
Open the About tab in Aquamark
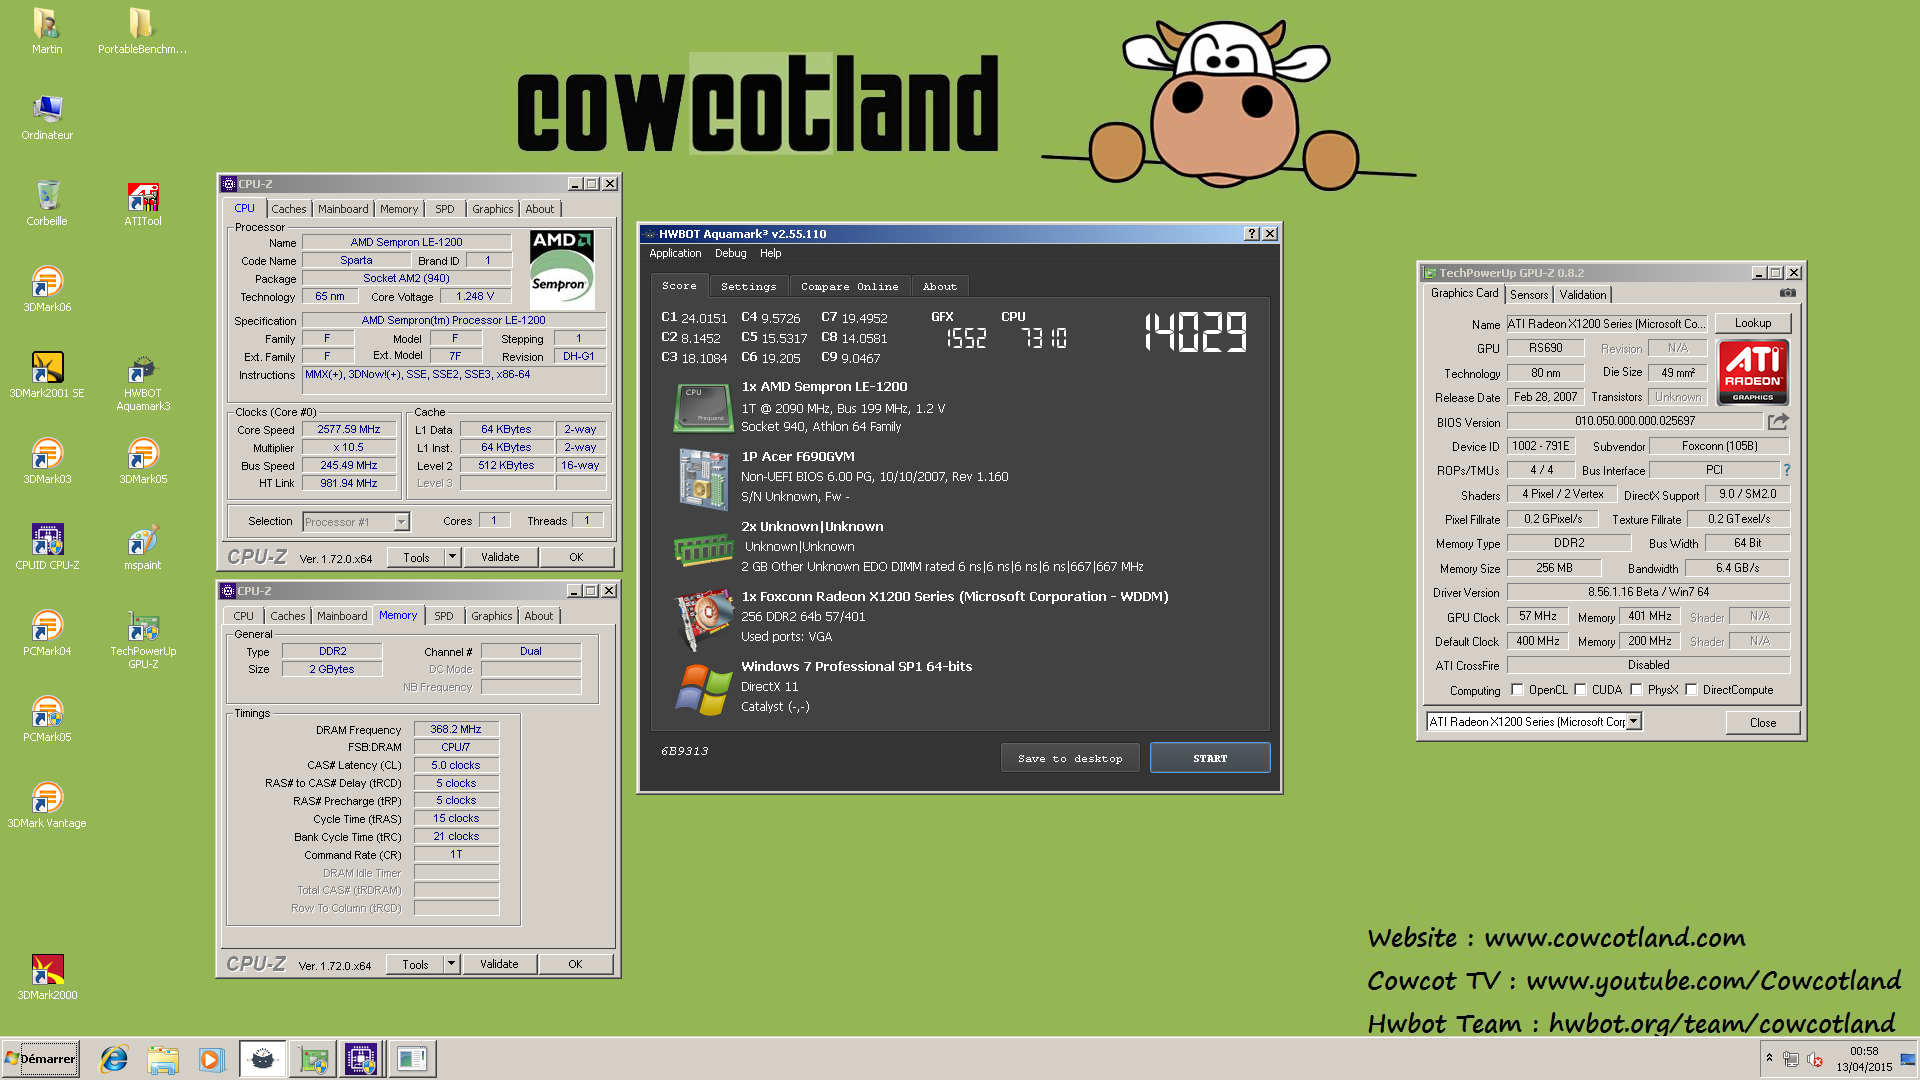tap(940, 287)
